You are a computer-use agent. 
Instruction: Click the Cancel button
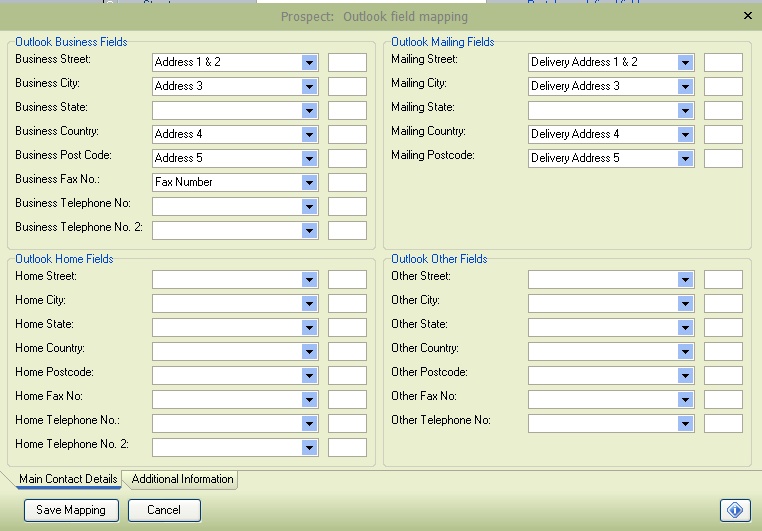(x=164, y=510)
